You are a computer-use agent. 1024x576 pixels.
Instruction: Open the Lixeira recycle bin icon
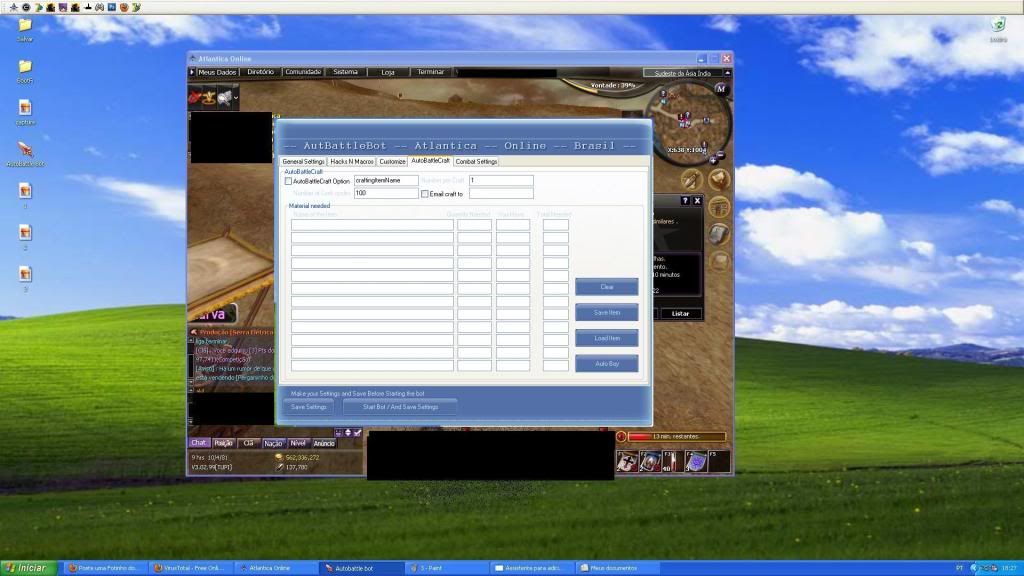(x=998, y=25)
